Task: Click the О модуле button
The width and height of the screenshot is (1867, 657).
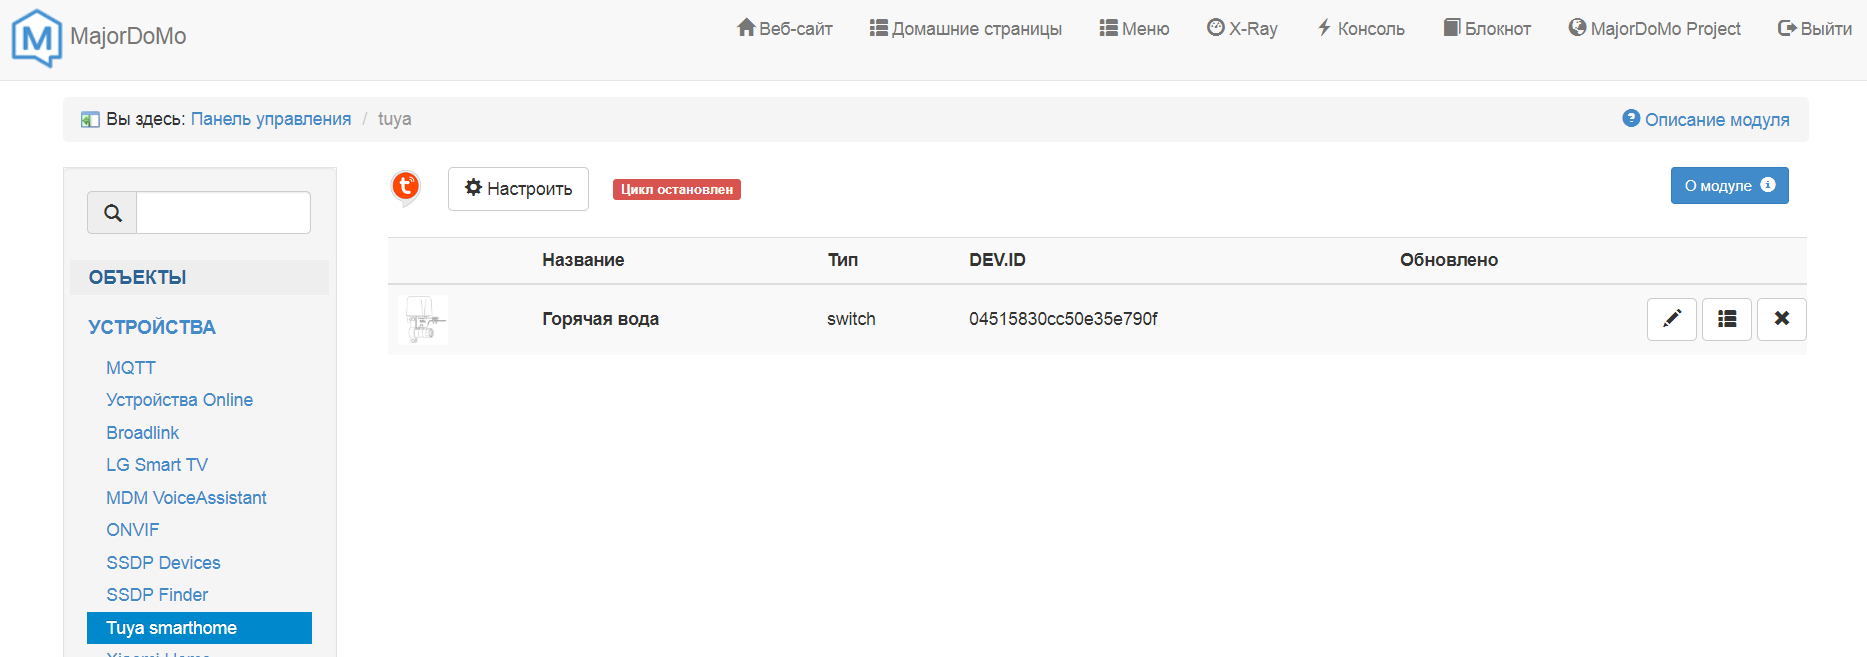Action: [1729, 186]
